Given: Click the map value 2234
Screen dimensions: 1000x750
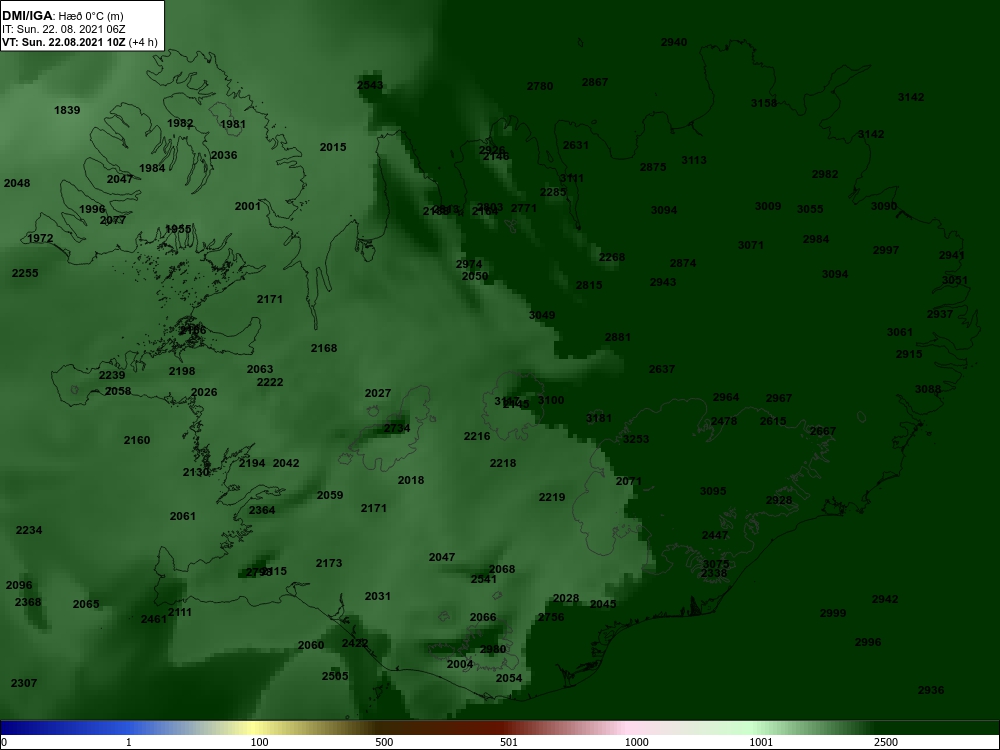Looking at the screenshot, I should click(x=29, y=530).
